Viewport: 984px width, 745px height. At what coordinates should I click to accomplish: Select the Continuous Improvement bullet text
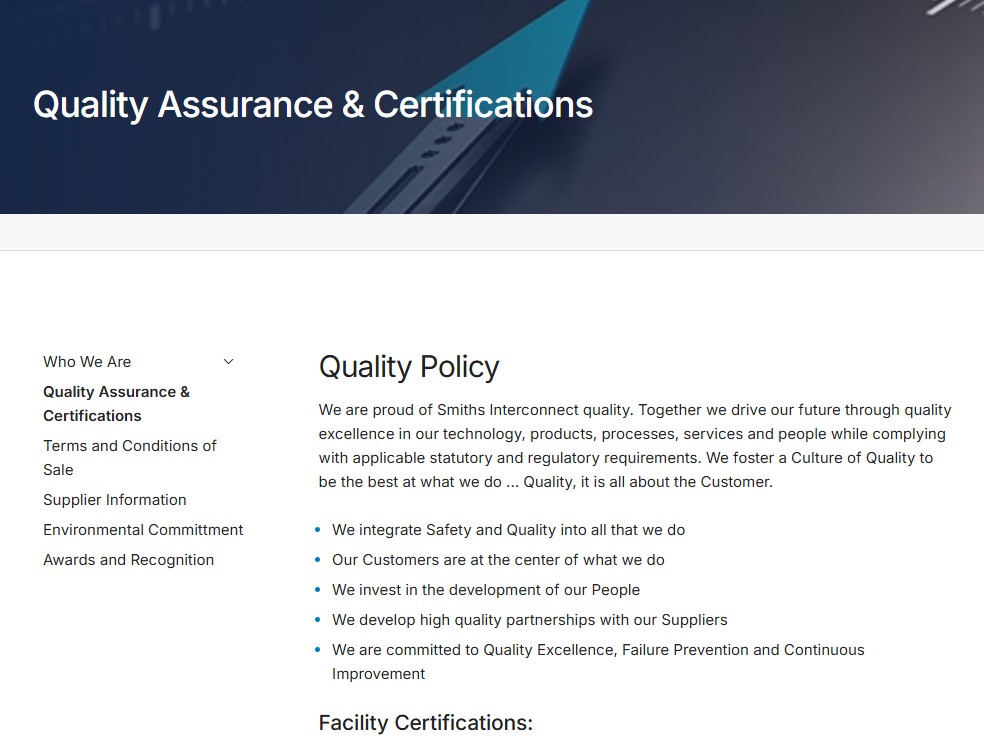[598, 649]
